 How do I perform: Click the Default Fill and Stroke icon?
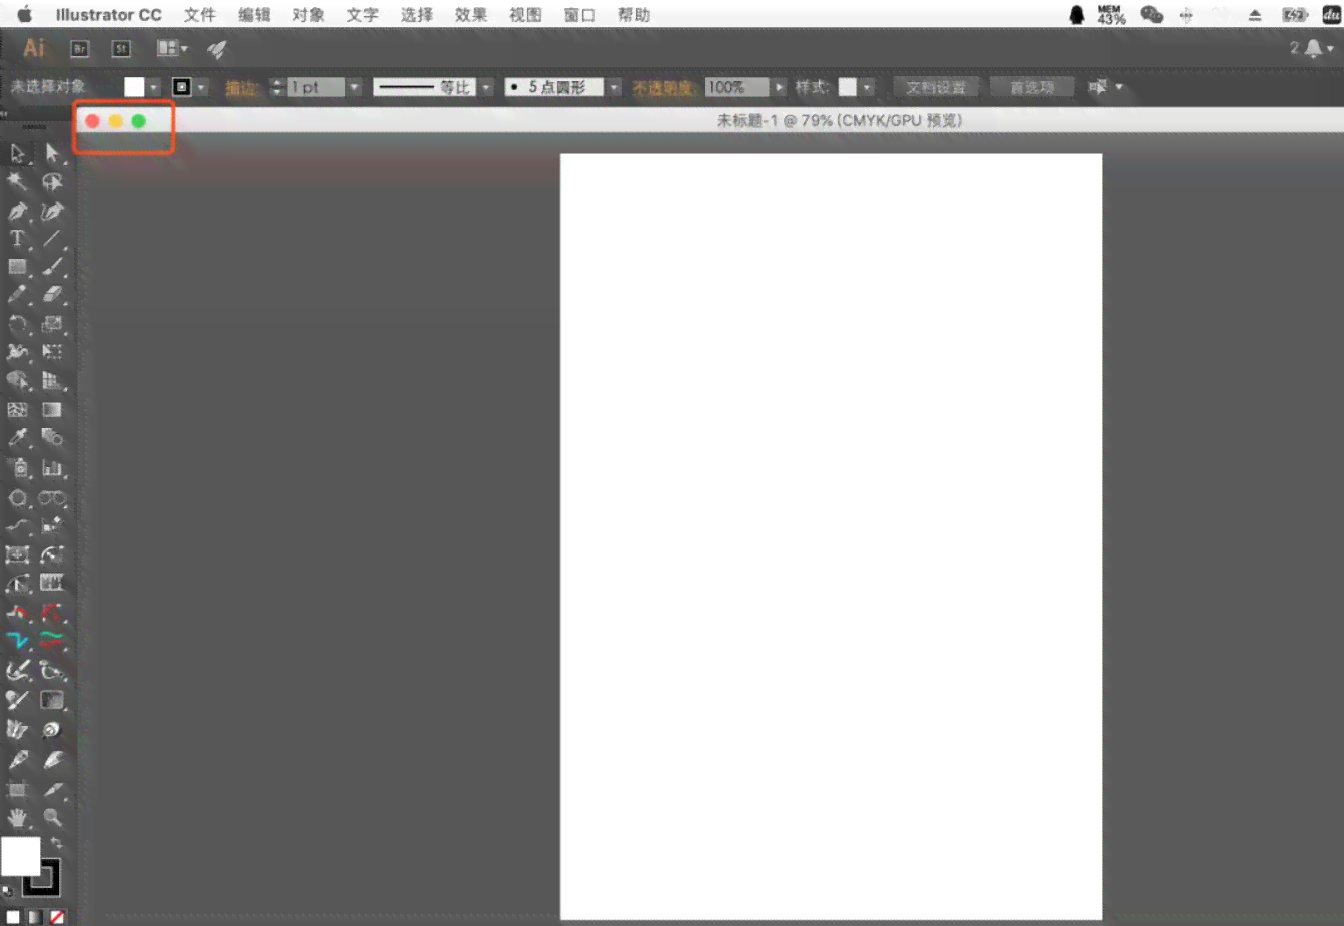[8, 890]
